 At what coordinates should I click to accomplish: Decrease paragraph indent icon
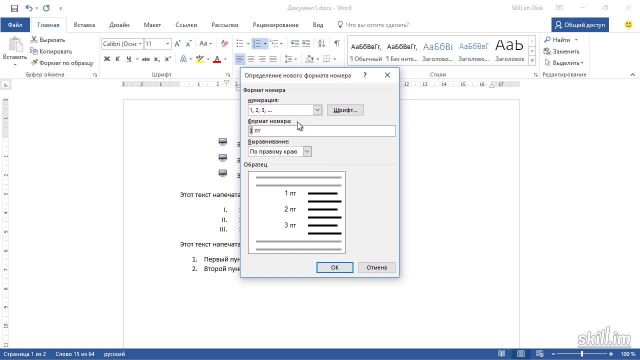click(295, 44)
